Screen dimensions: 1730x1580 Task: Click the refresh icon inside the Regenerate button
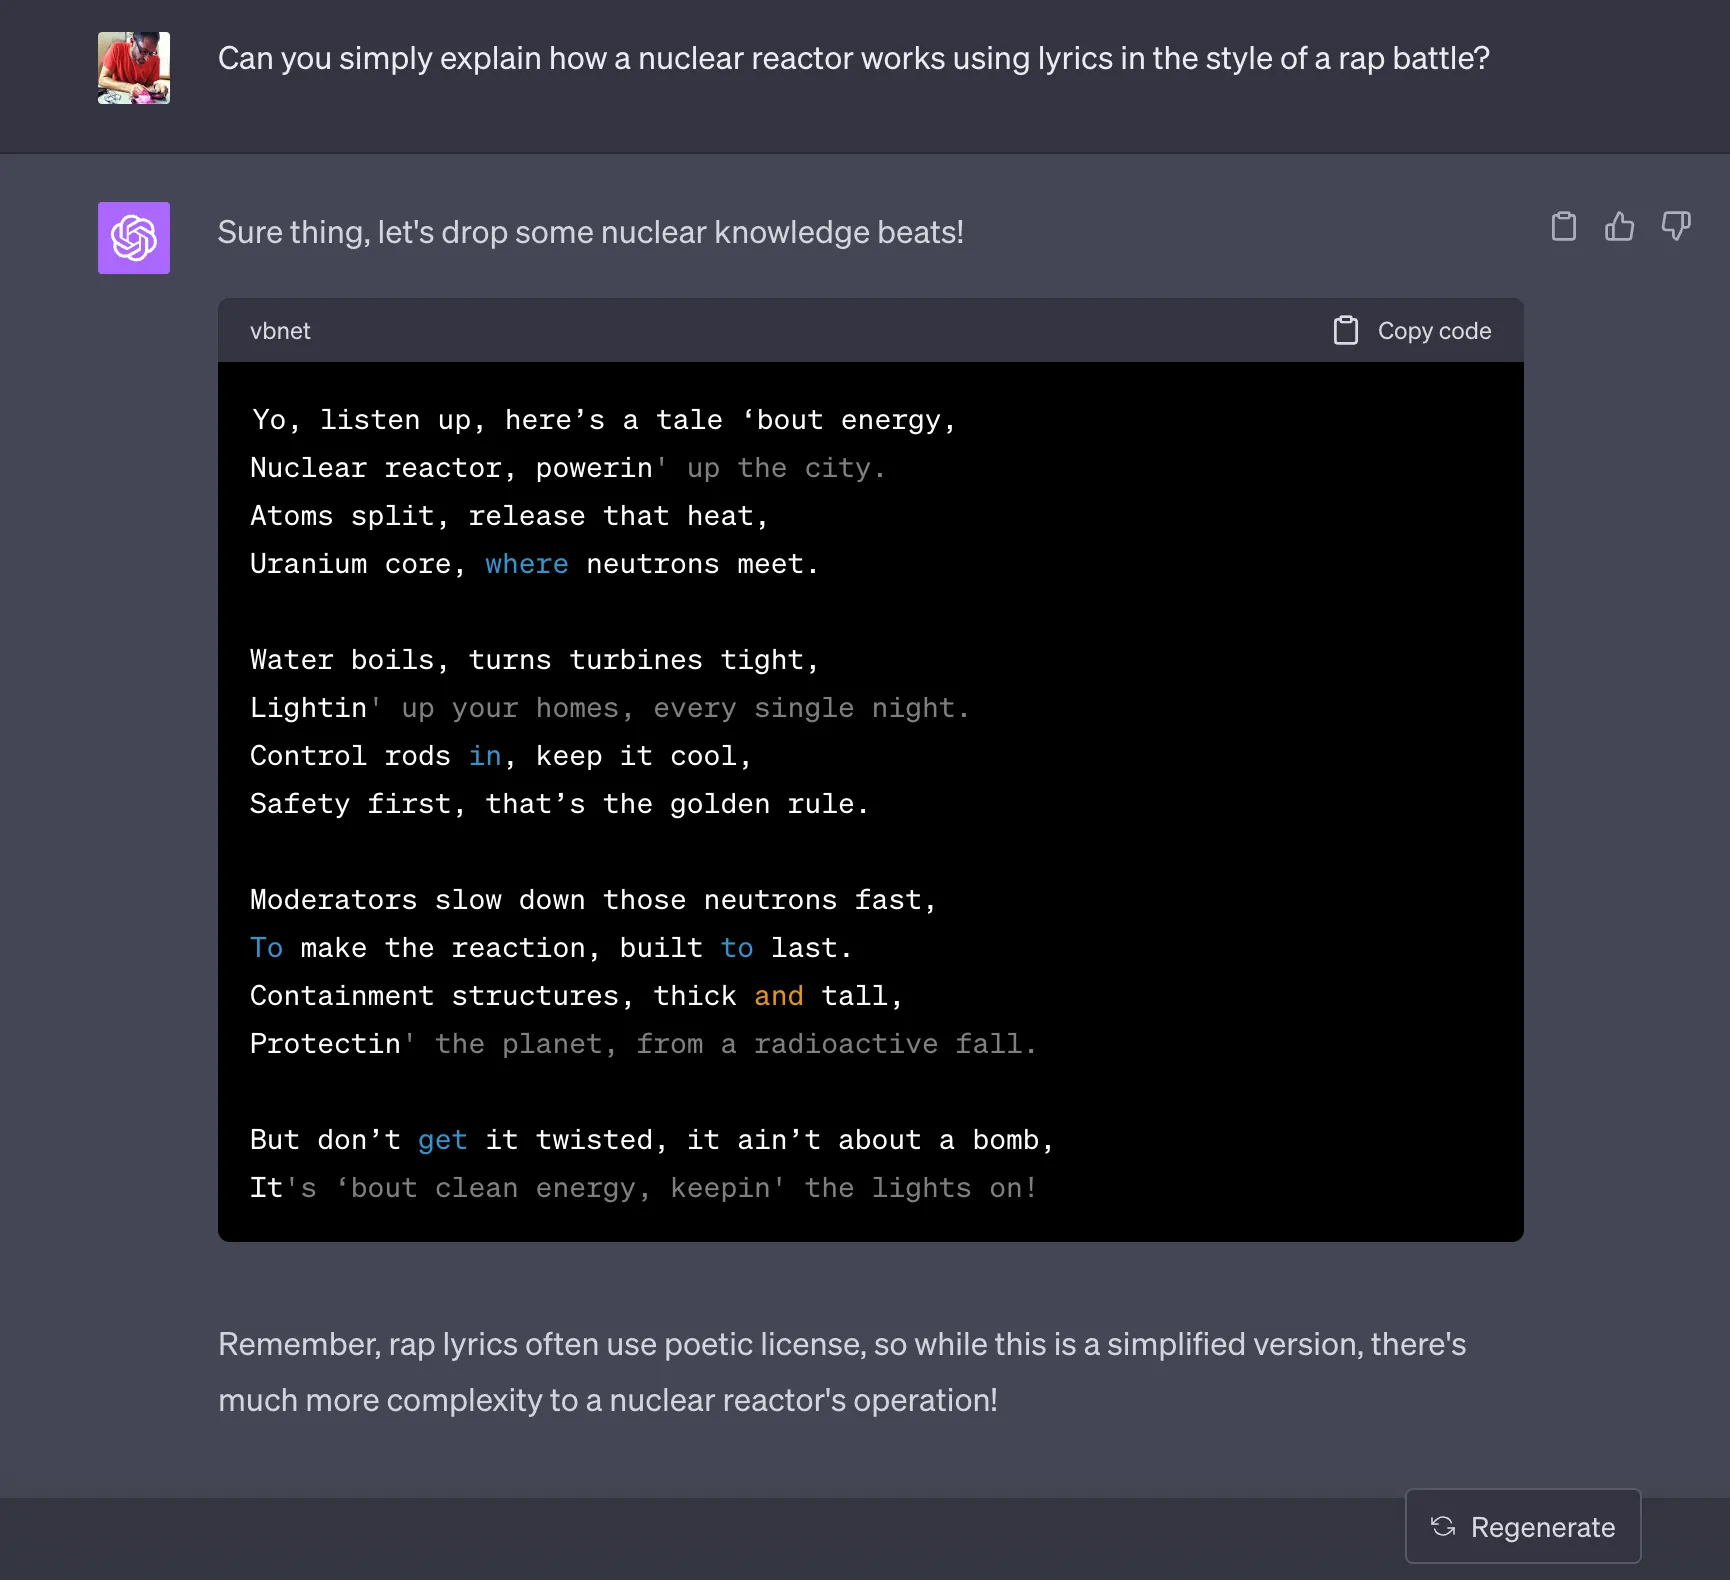coord(1443,1526)
